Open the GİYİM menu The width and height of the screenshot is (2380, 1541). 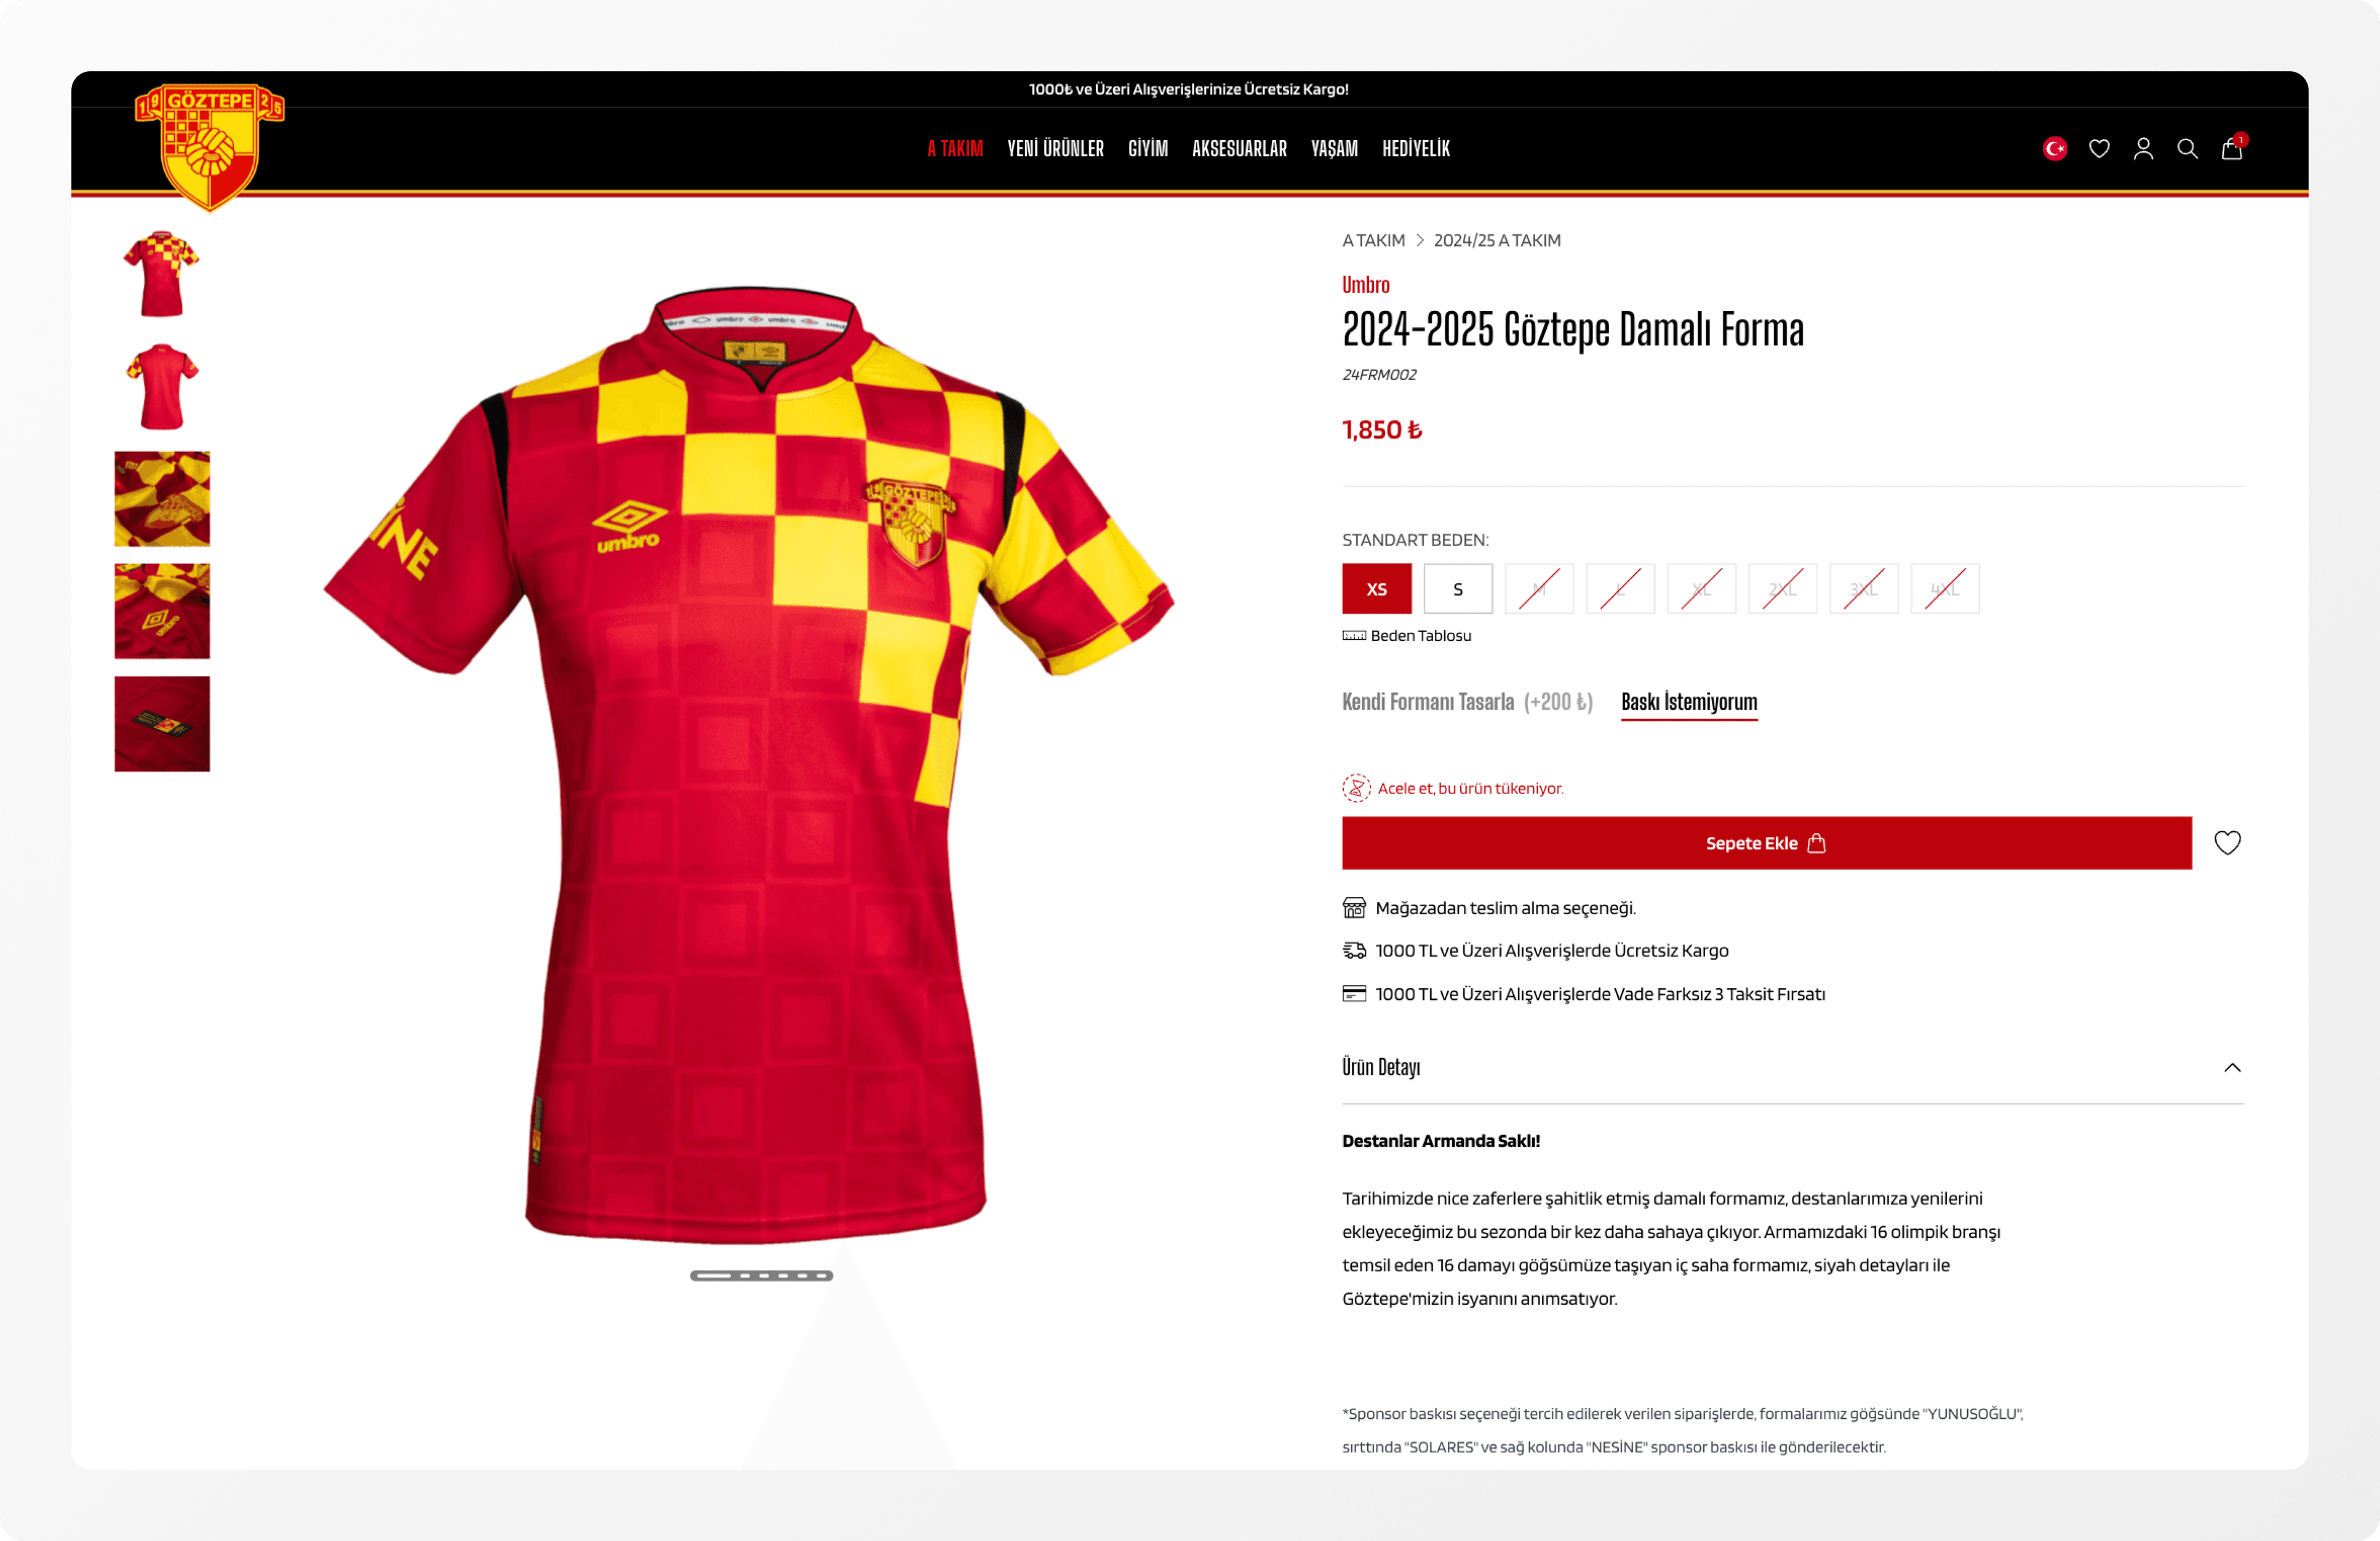1148,149
